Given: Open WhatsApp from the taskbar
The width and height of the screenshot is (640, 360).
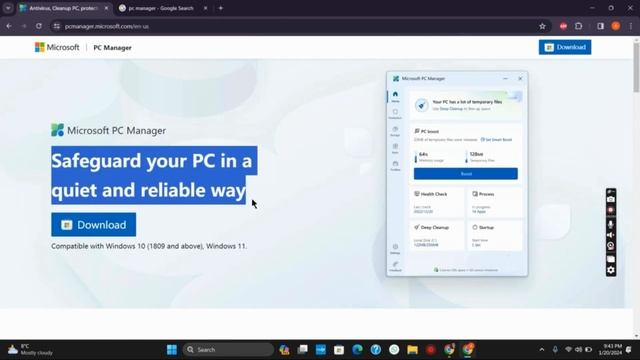Looking at the screenshot, I should (x=394, y=349).
